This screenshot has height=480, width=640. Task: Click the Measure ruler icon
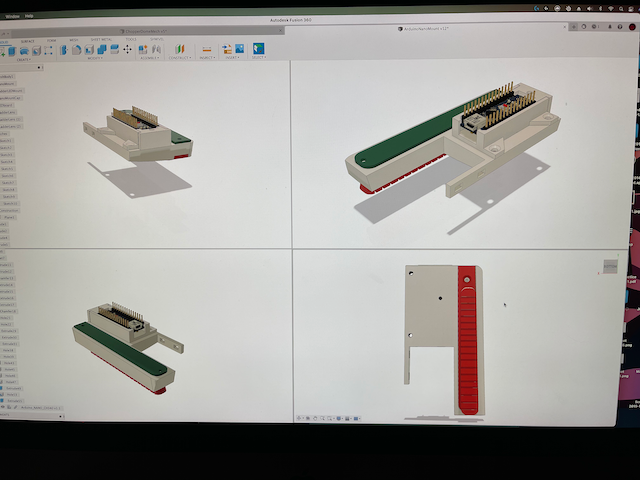(207, 49)
